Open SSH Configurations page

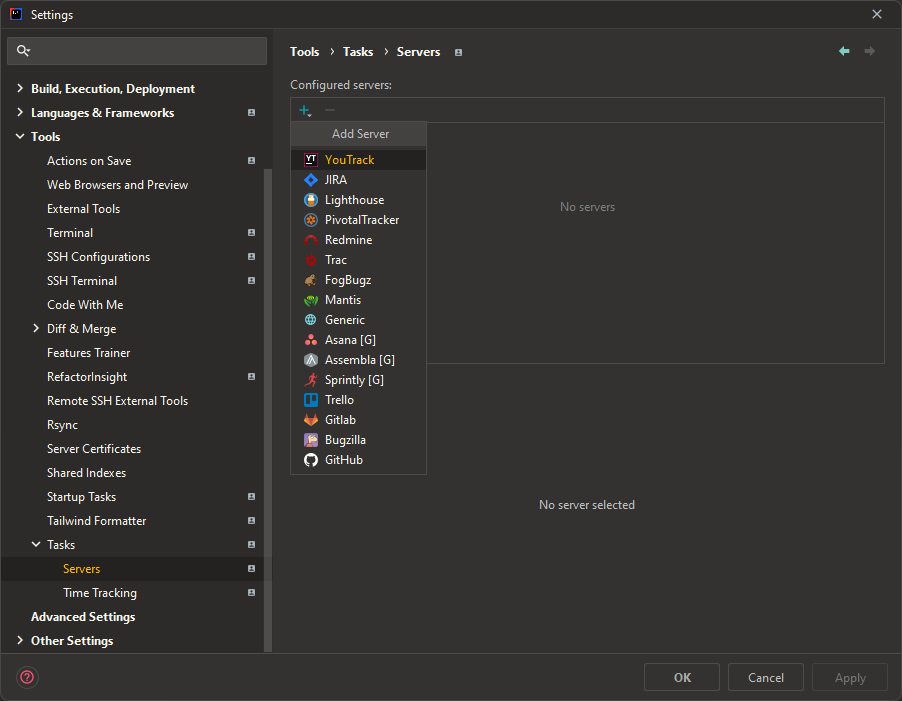pyautogui.click(x=98, y=257)
